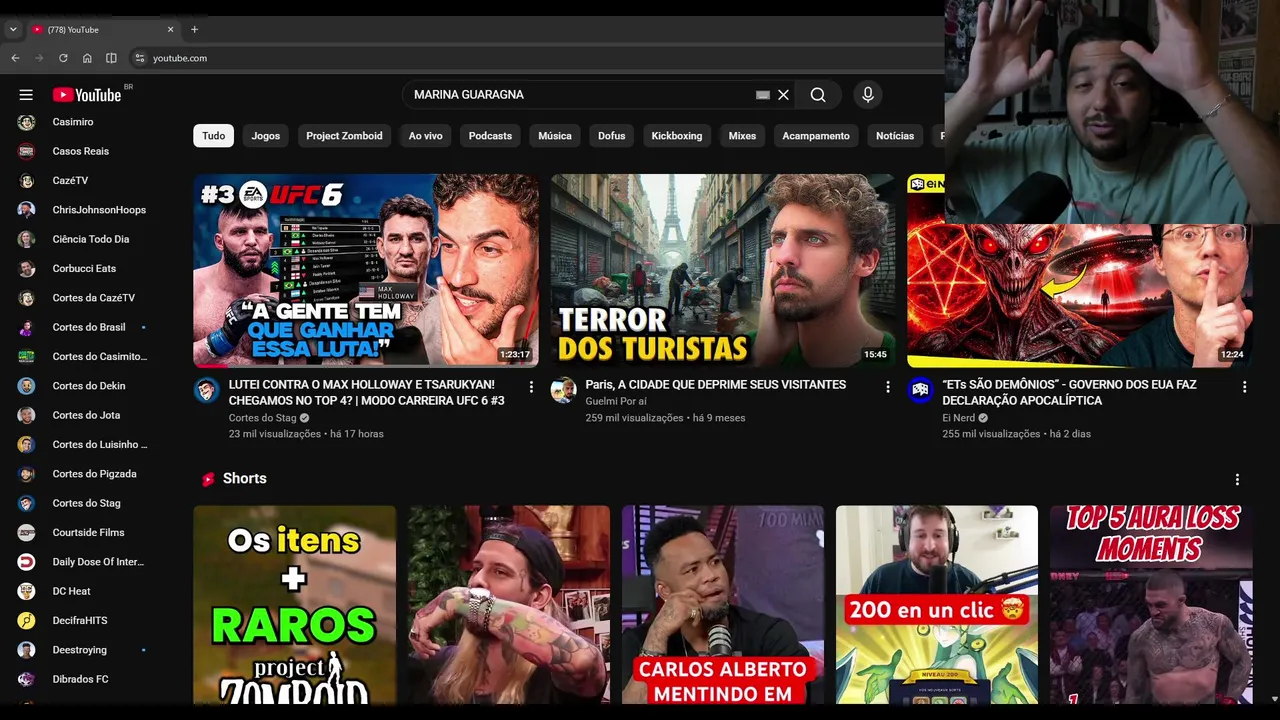Click the Ei Nerd channel name under video
Viewport: 1280px width, 720px height.
click(x=958, y=418)
